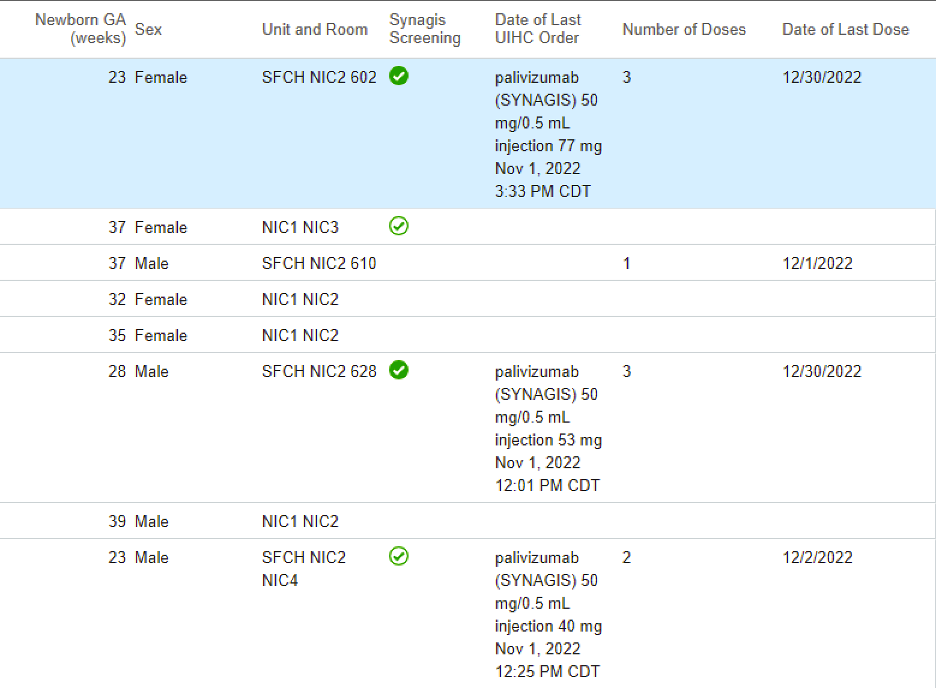Image resolution: width=936 pixels, height=688 pixels.
Task: Click the palivizumab 40 mg injection order
Action: pos(547,614)
